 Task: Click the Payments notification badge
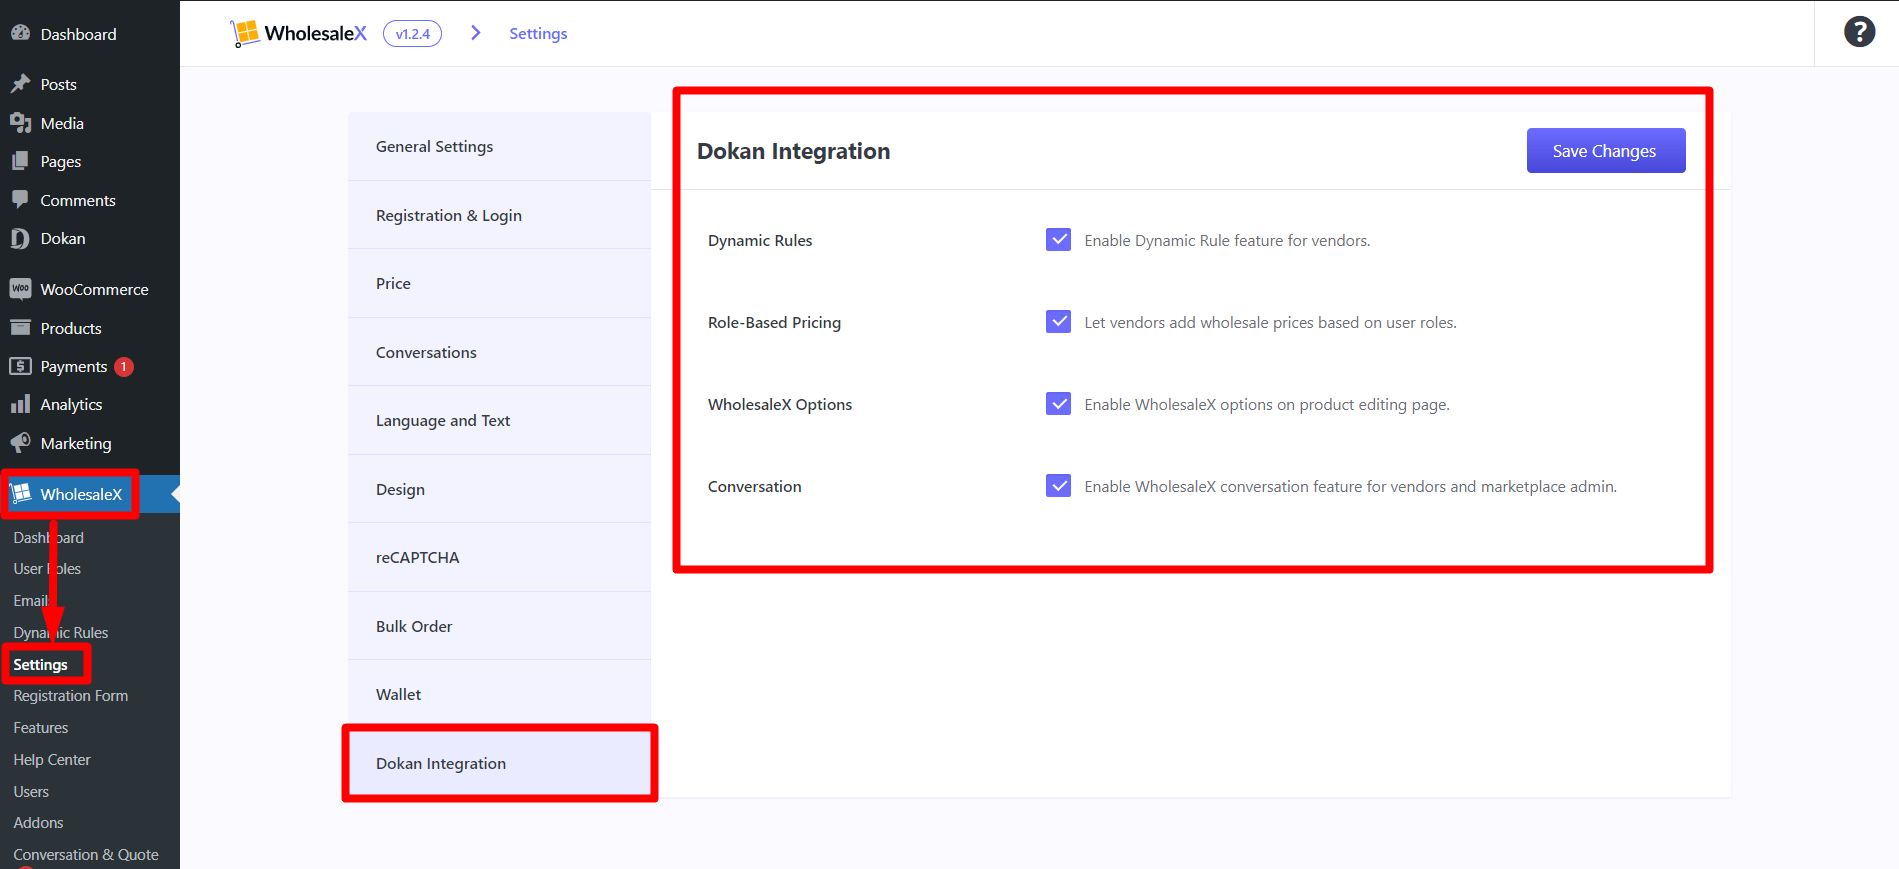[x=124, y=367]
